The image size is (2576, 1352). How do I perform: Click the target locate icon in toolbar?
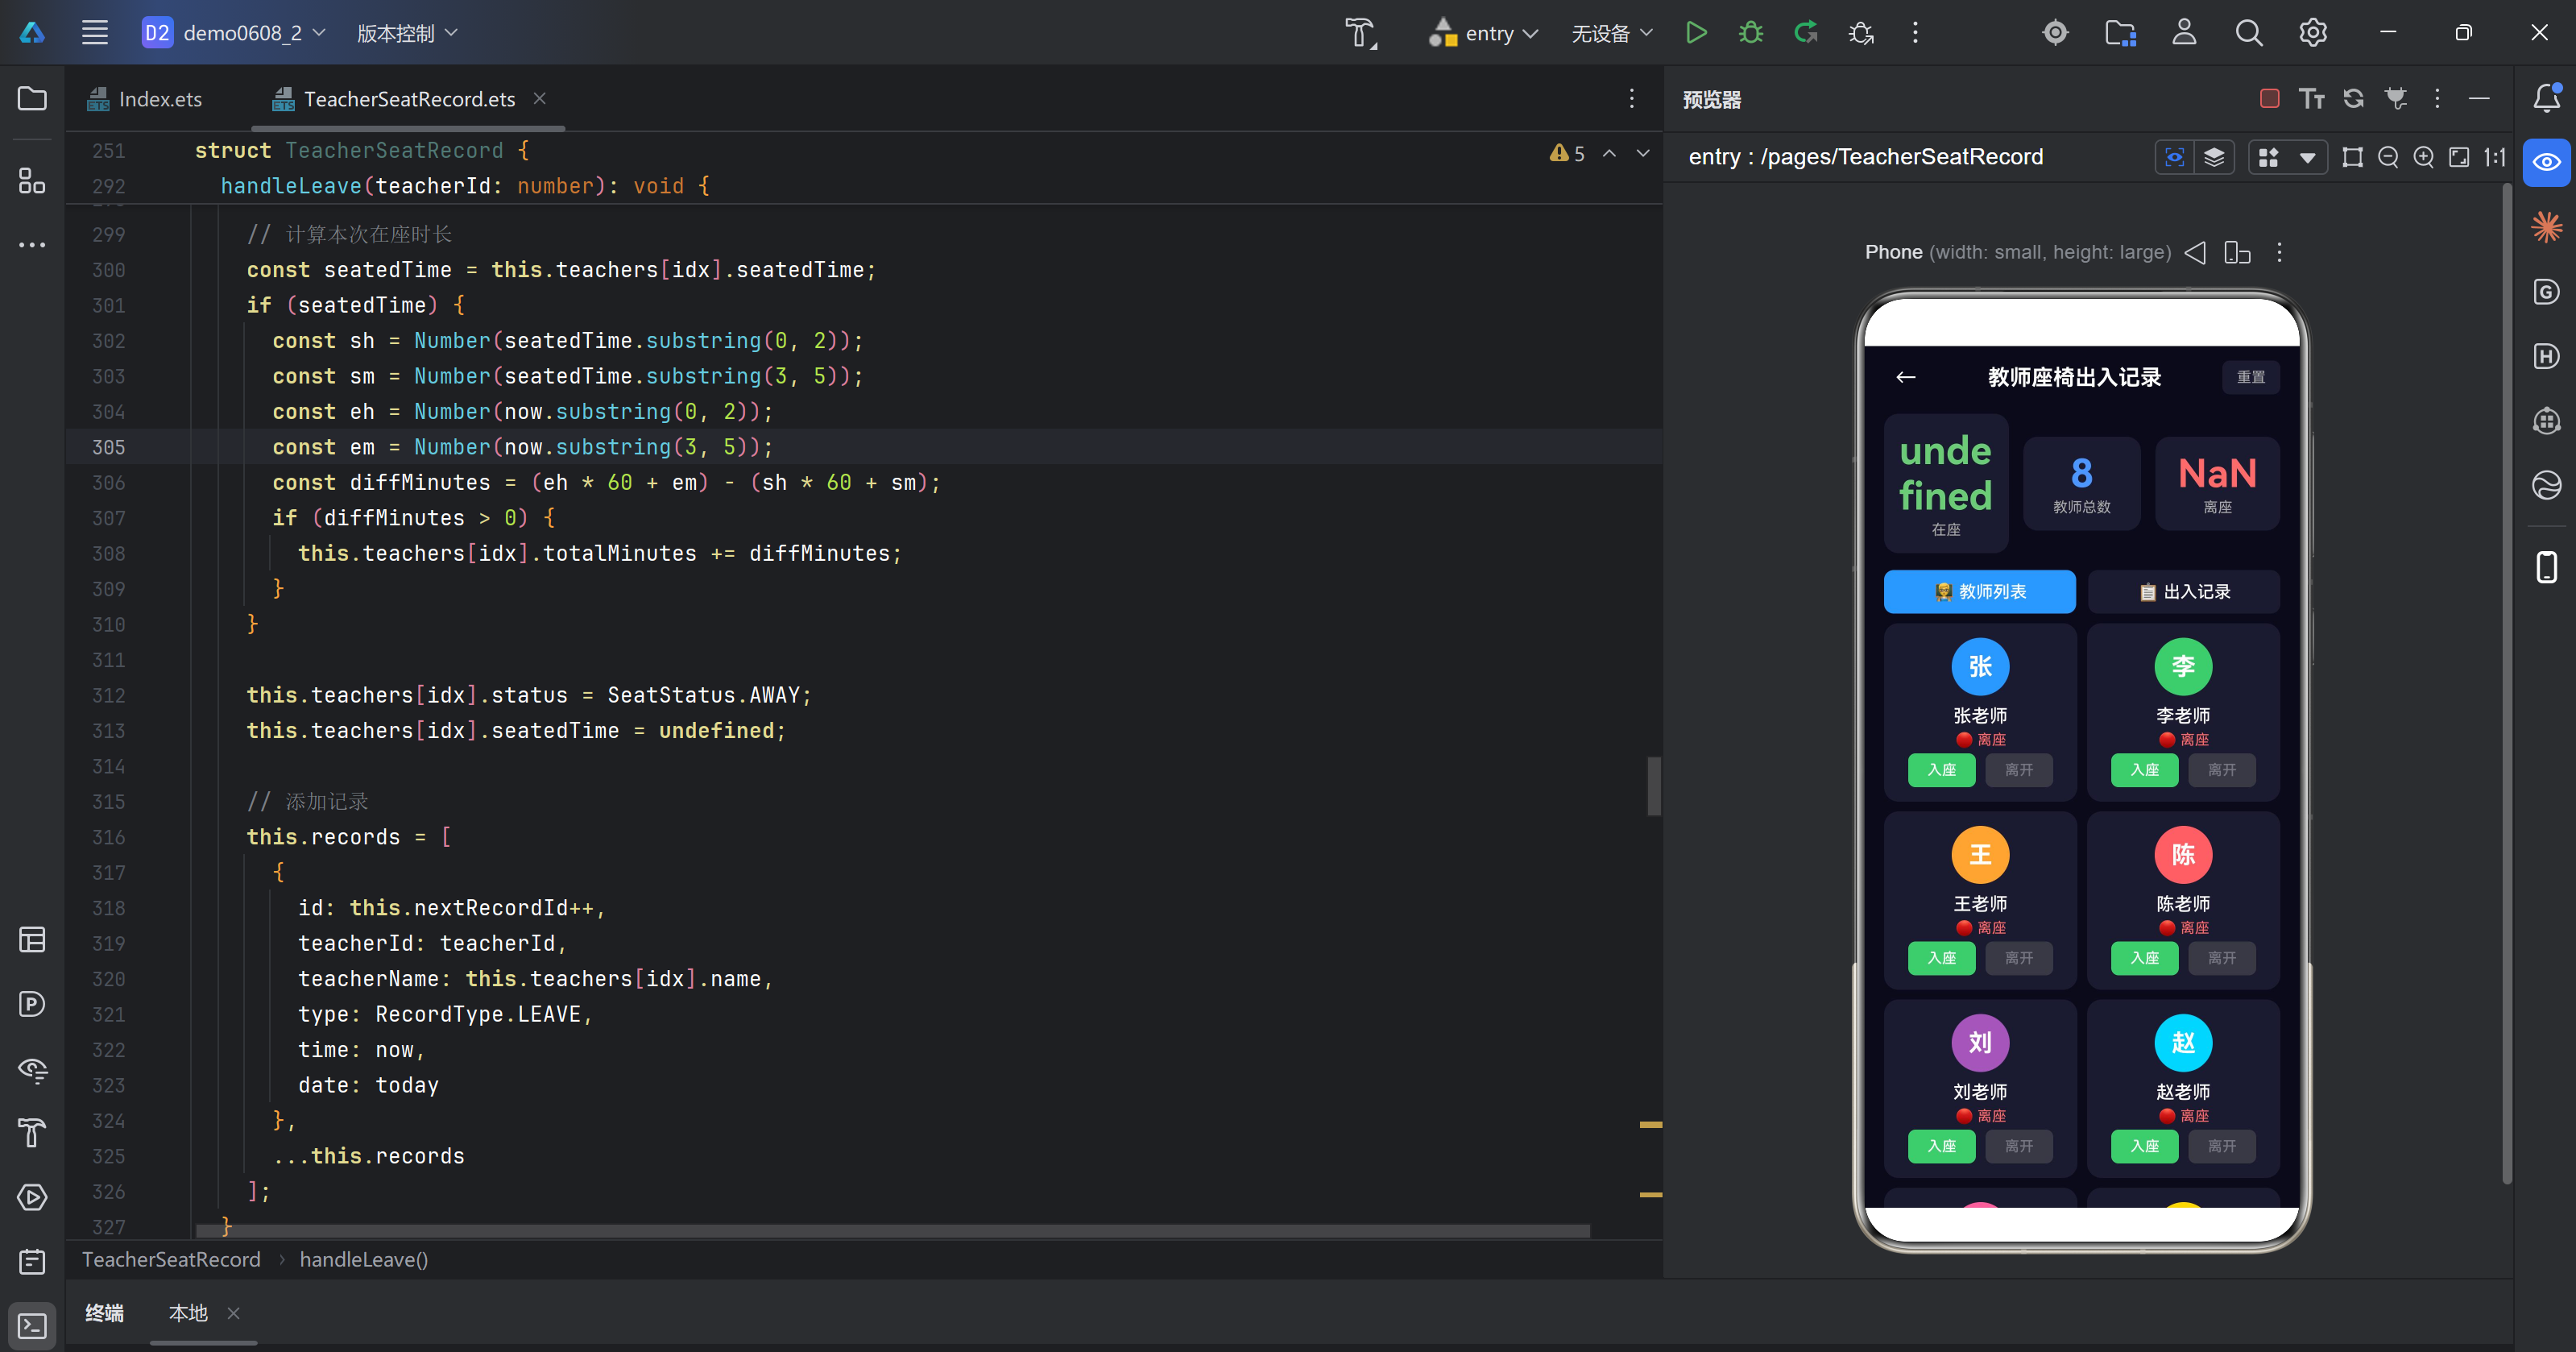point(2056,33)
